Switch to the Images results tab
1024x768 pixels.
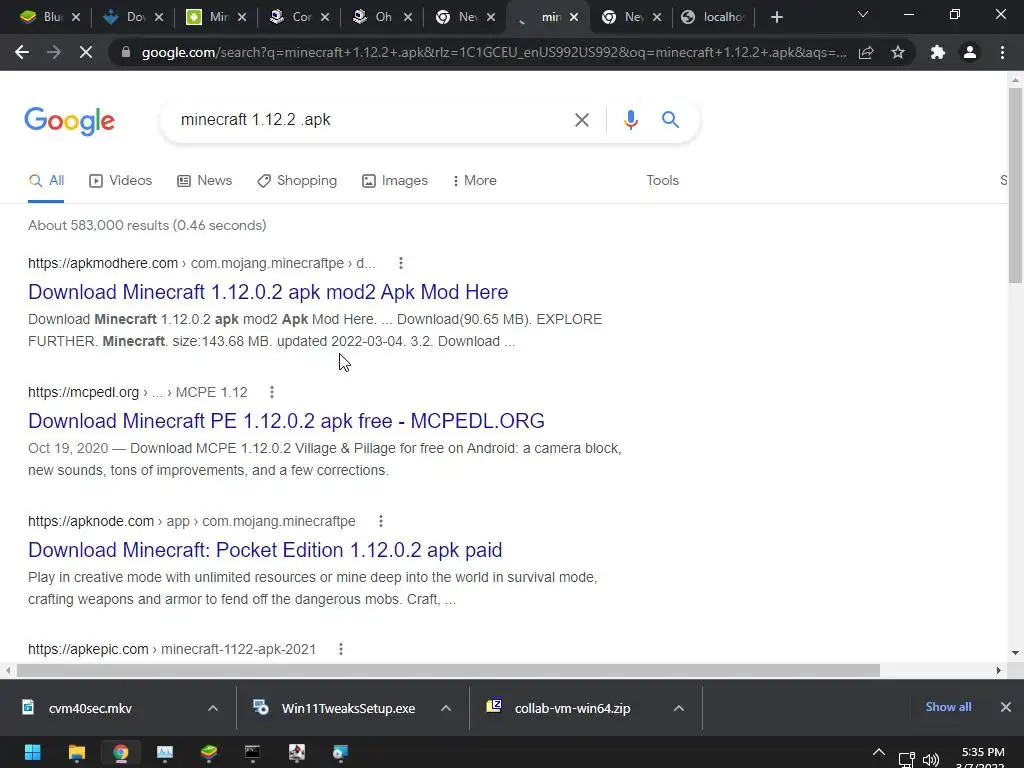coord(395,180)
